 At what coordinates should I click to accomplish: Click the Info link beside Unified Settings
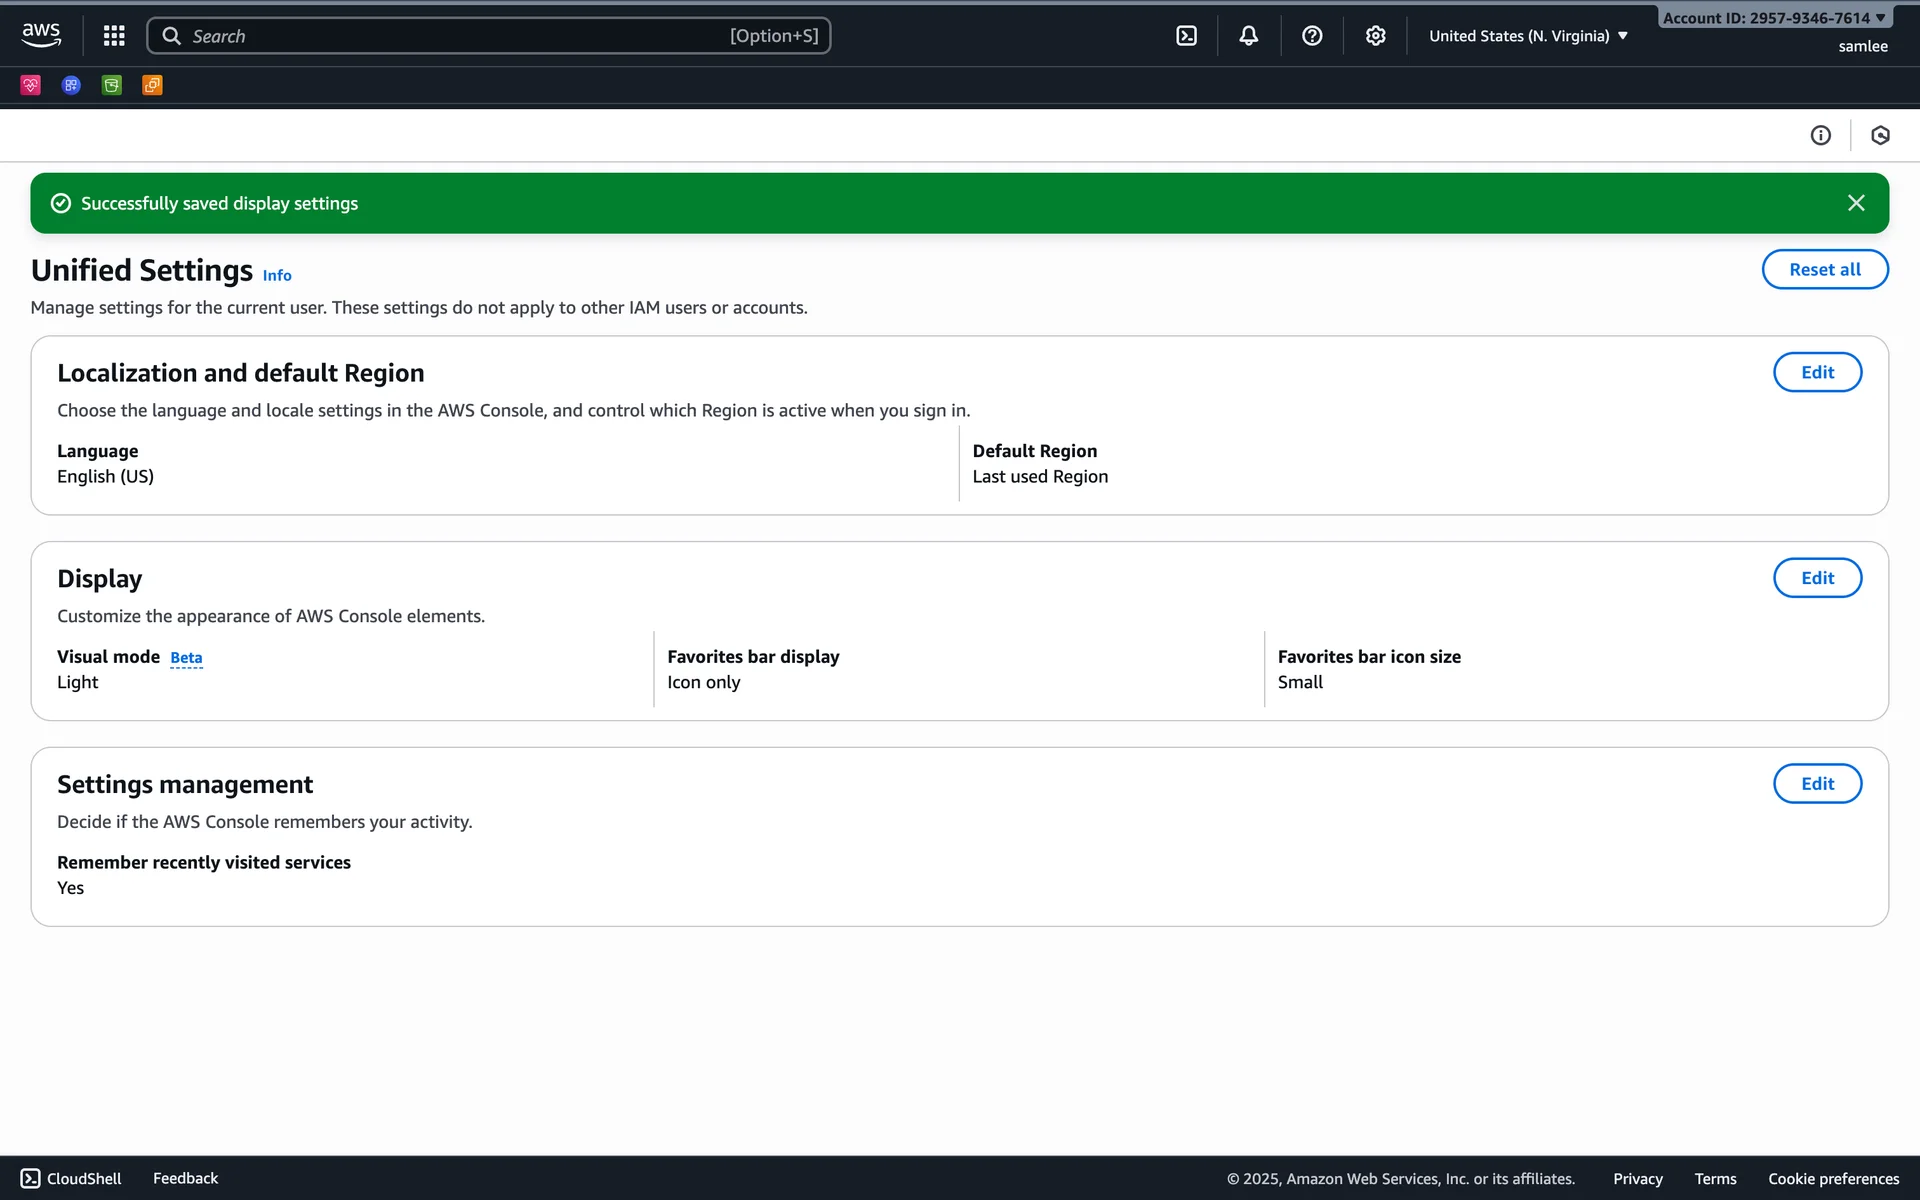tap(277, 275)
